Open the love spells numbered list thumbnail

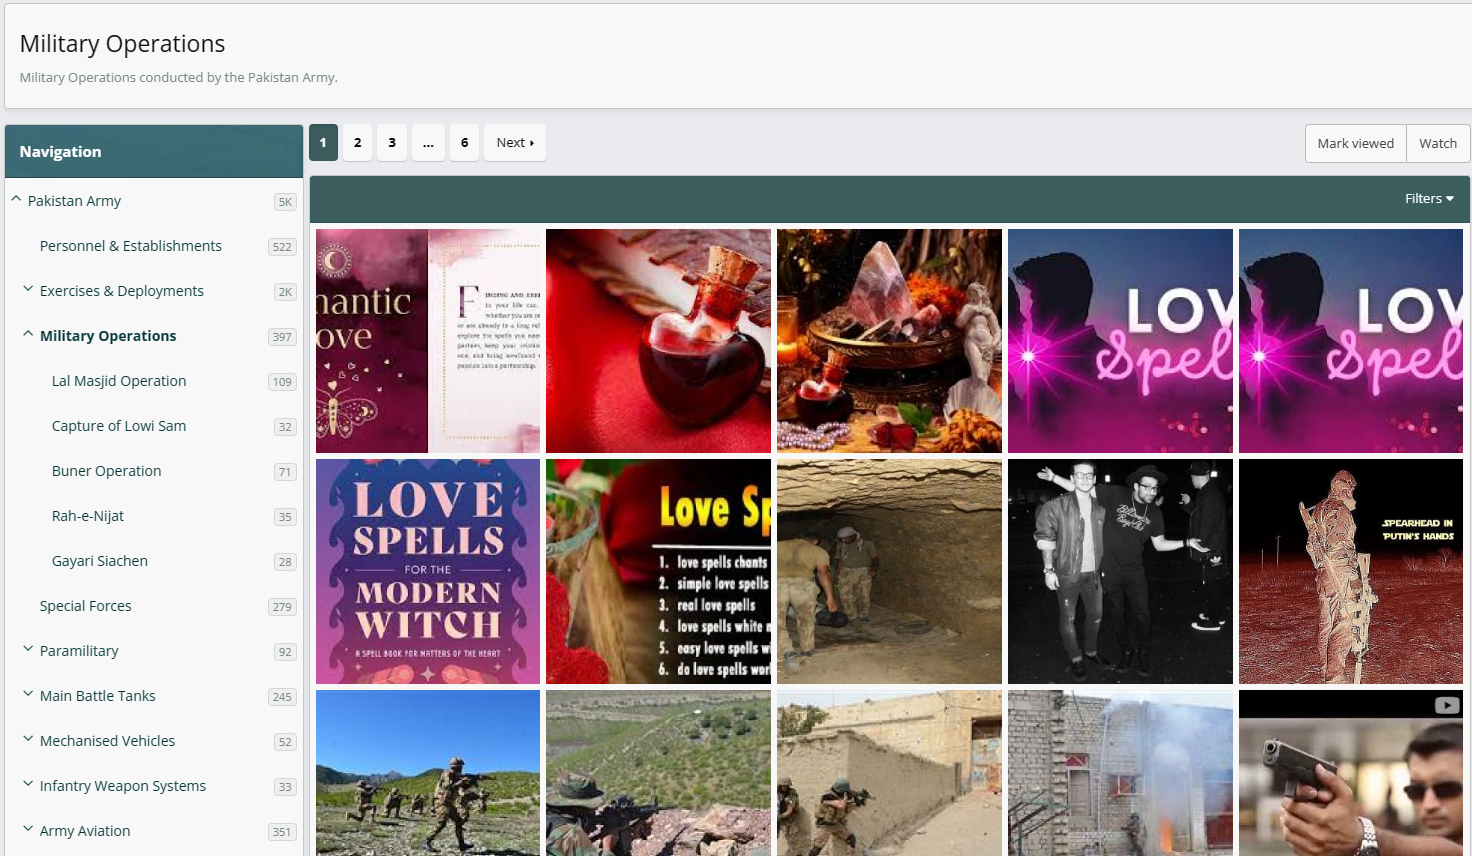658,572
